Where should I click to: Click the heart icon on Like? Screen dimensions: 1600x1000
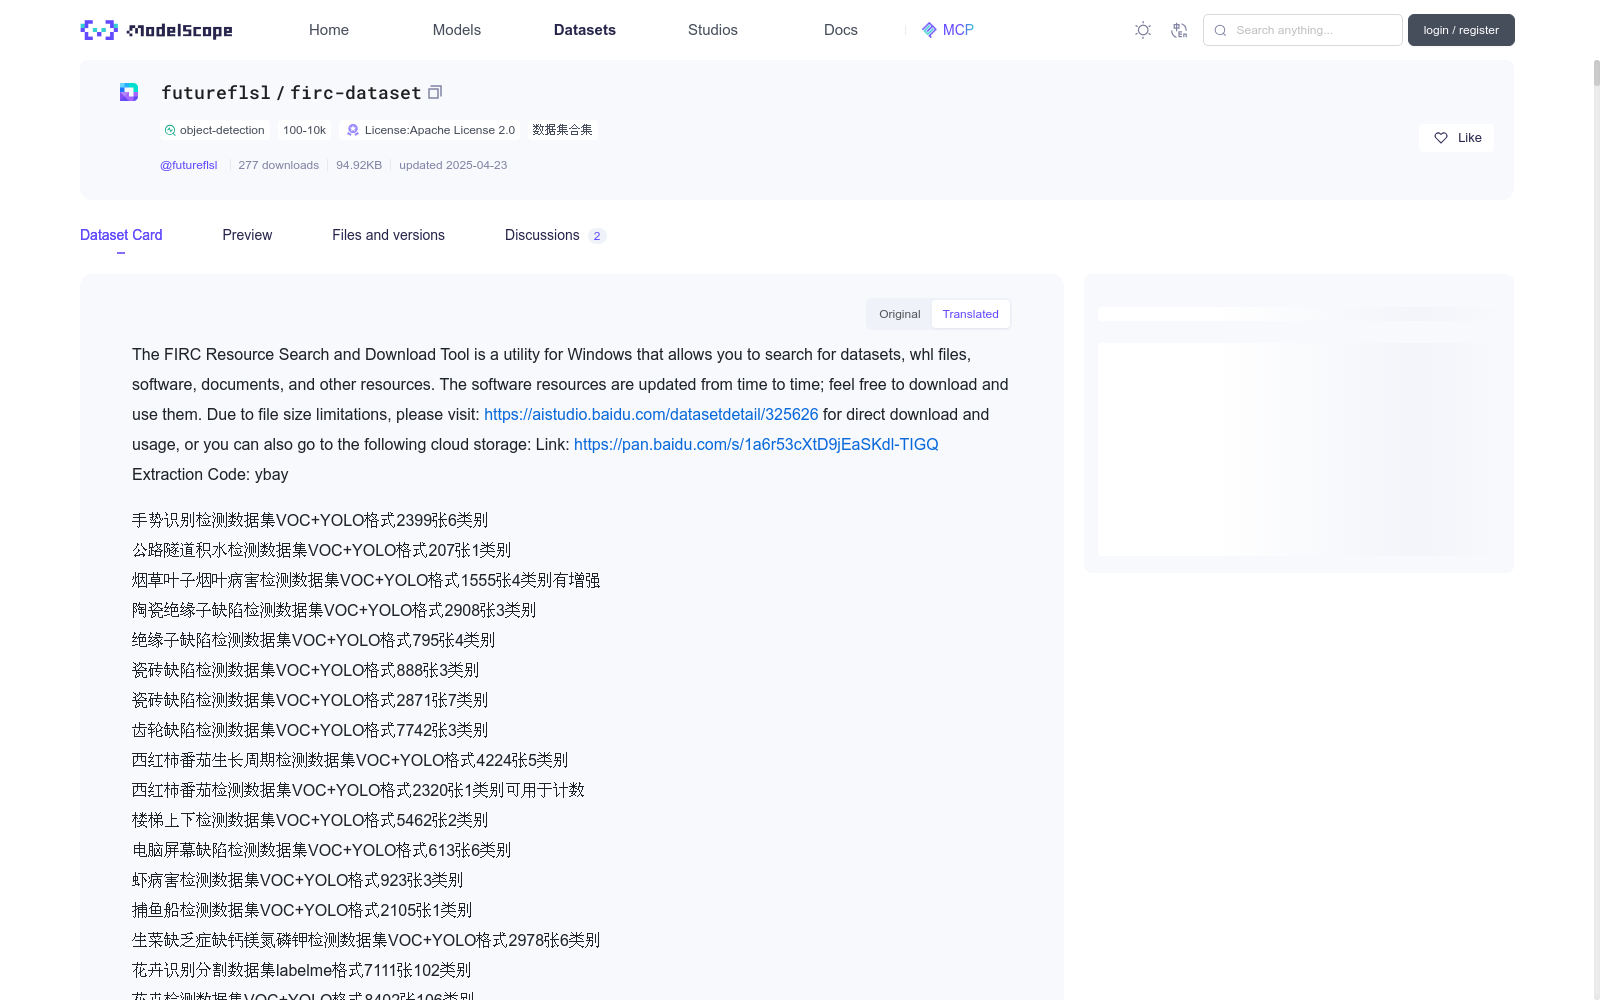coord(1441,138)
